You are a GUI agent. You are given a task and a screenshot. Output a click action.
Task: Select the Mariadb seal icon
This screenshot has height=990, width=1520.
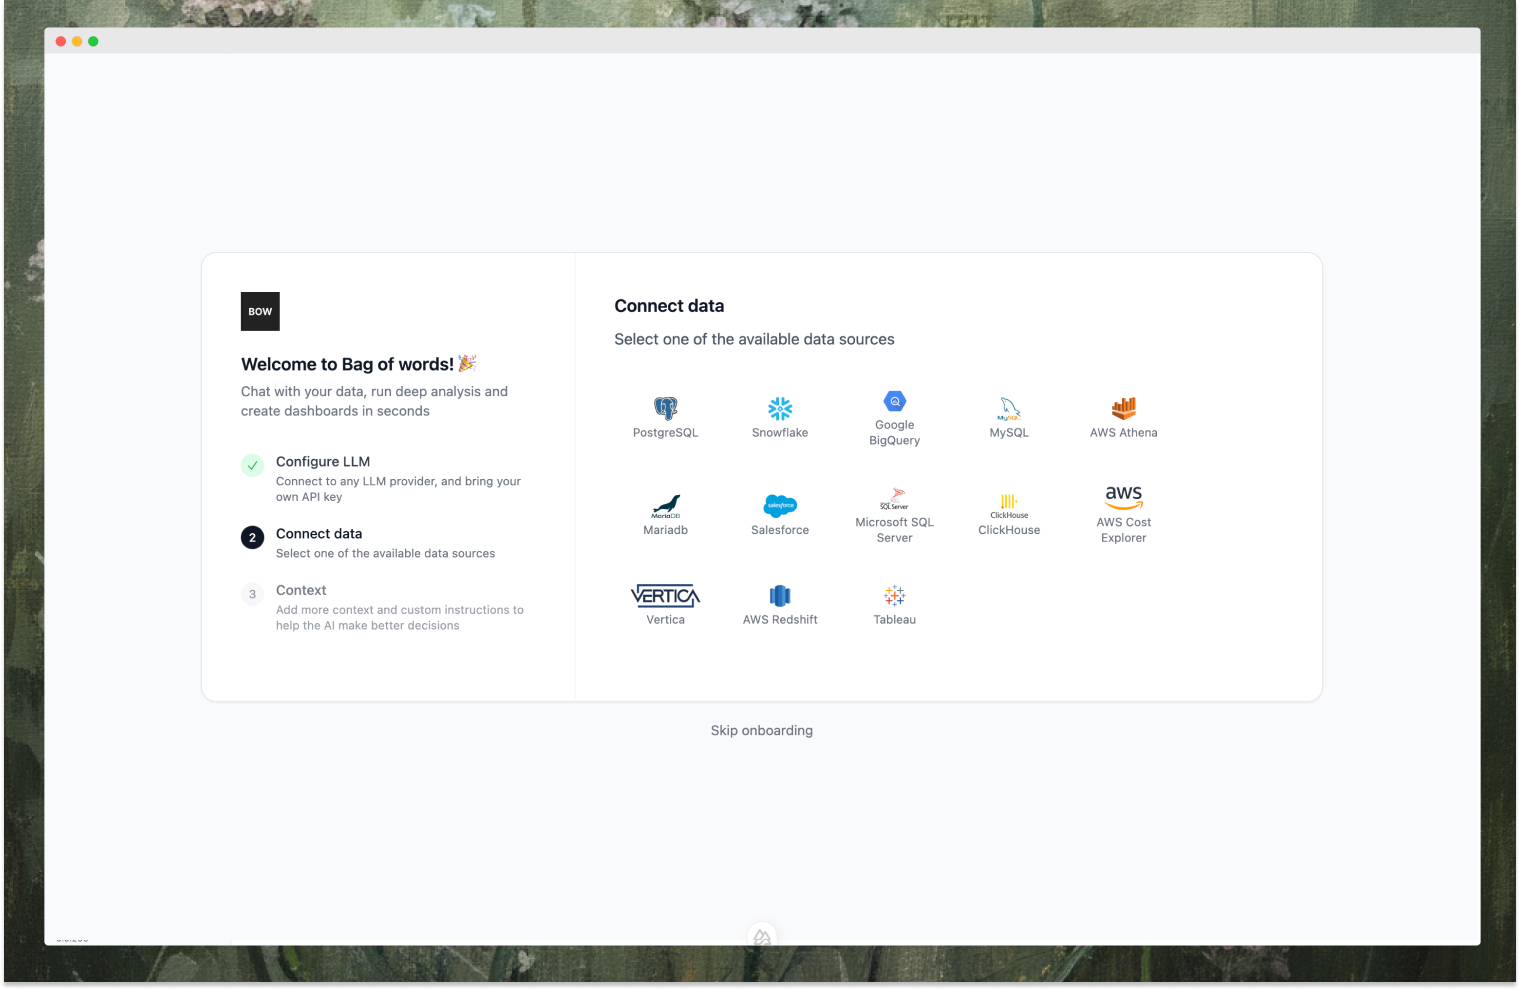click(x=666, y=506)
